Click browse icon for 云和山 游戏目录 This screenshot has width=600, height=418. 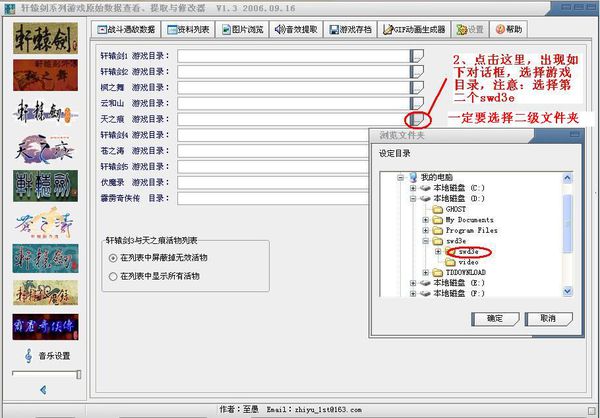417,103
